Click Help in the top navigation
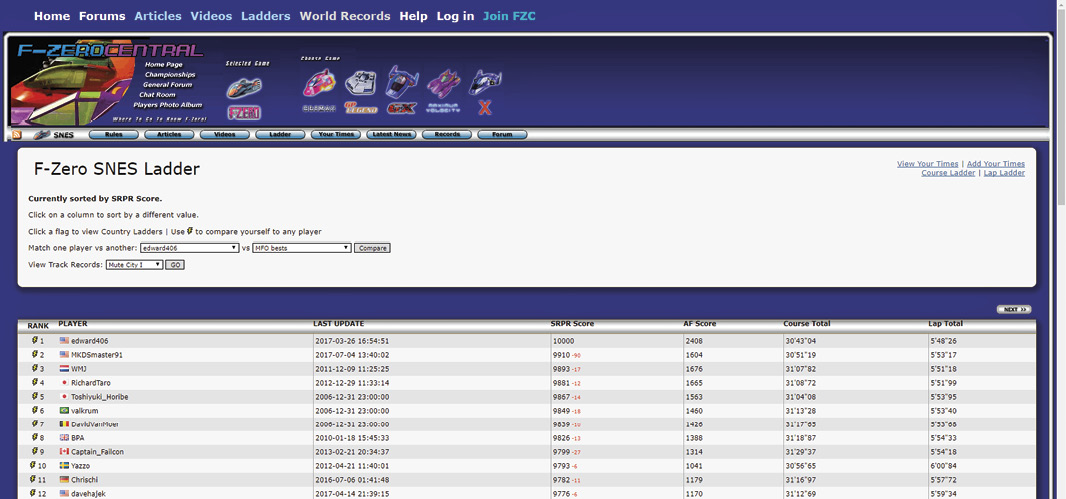 click(413, 16)
